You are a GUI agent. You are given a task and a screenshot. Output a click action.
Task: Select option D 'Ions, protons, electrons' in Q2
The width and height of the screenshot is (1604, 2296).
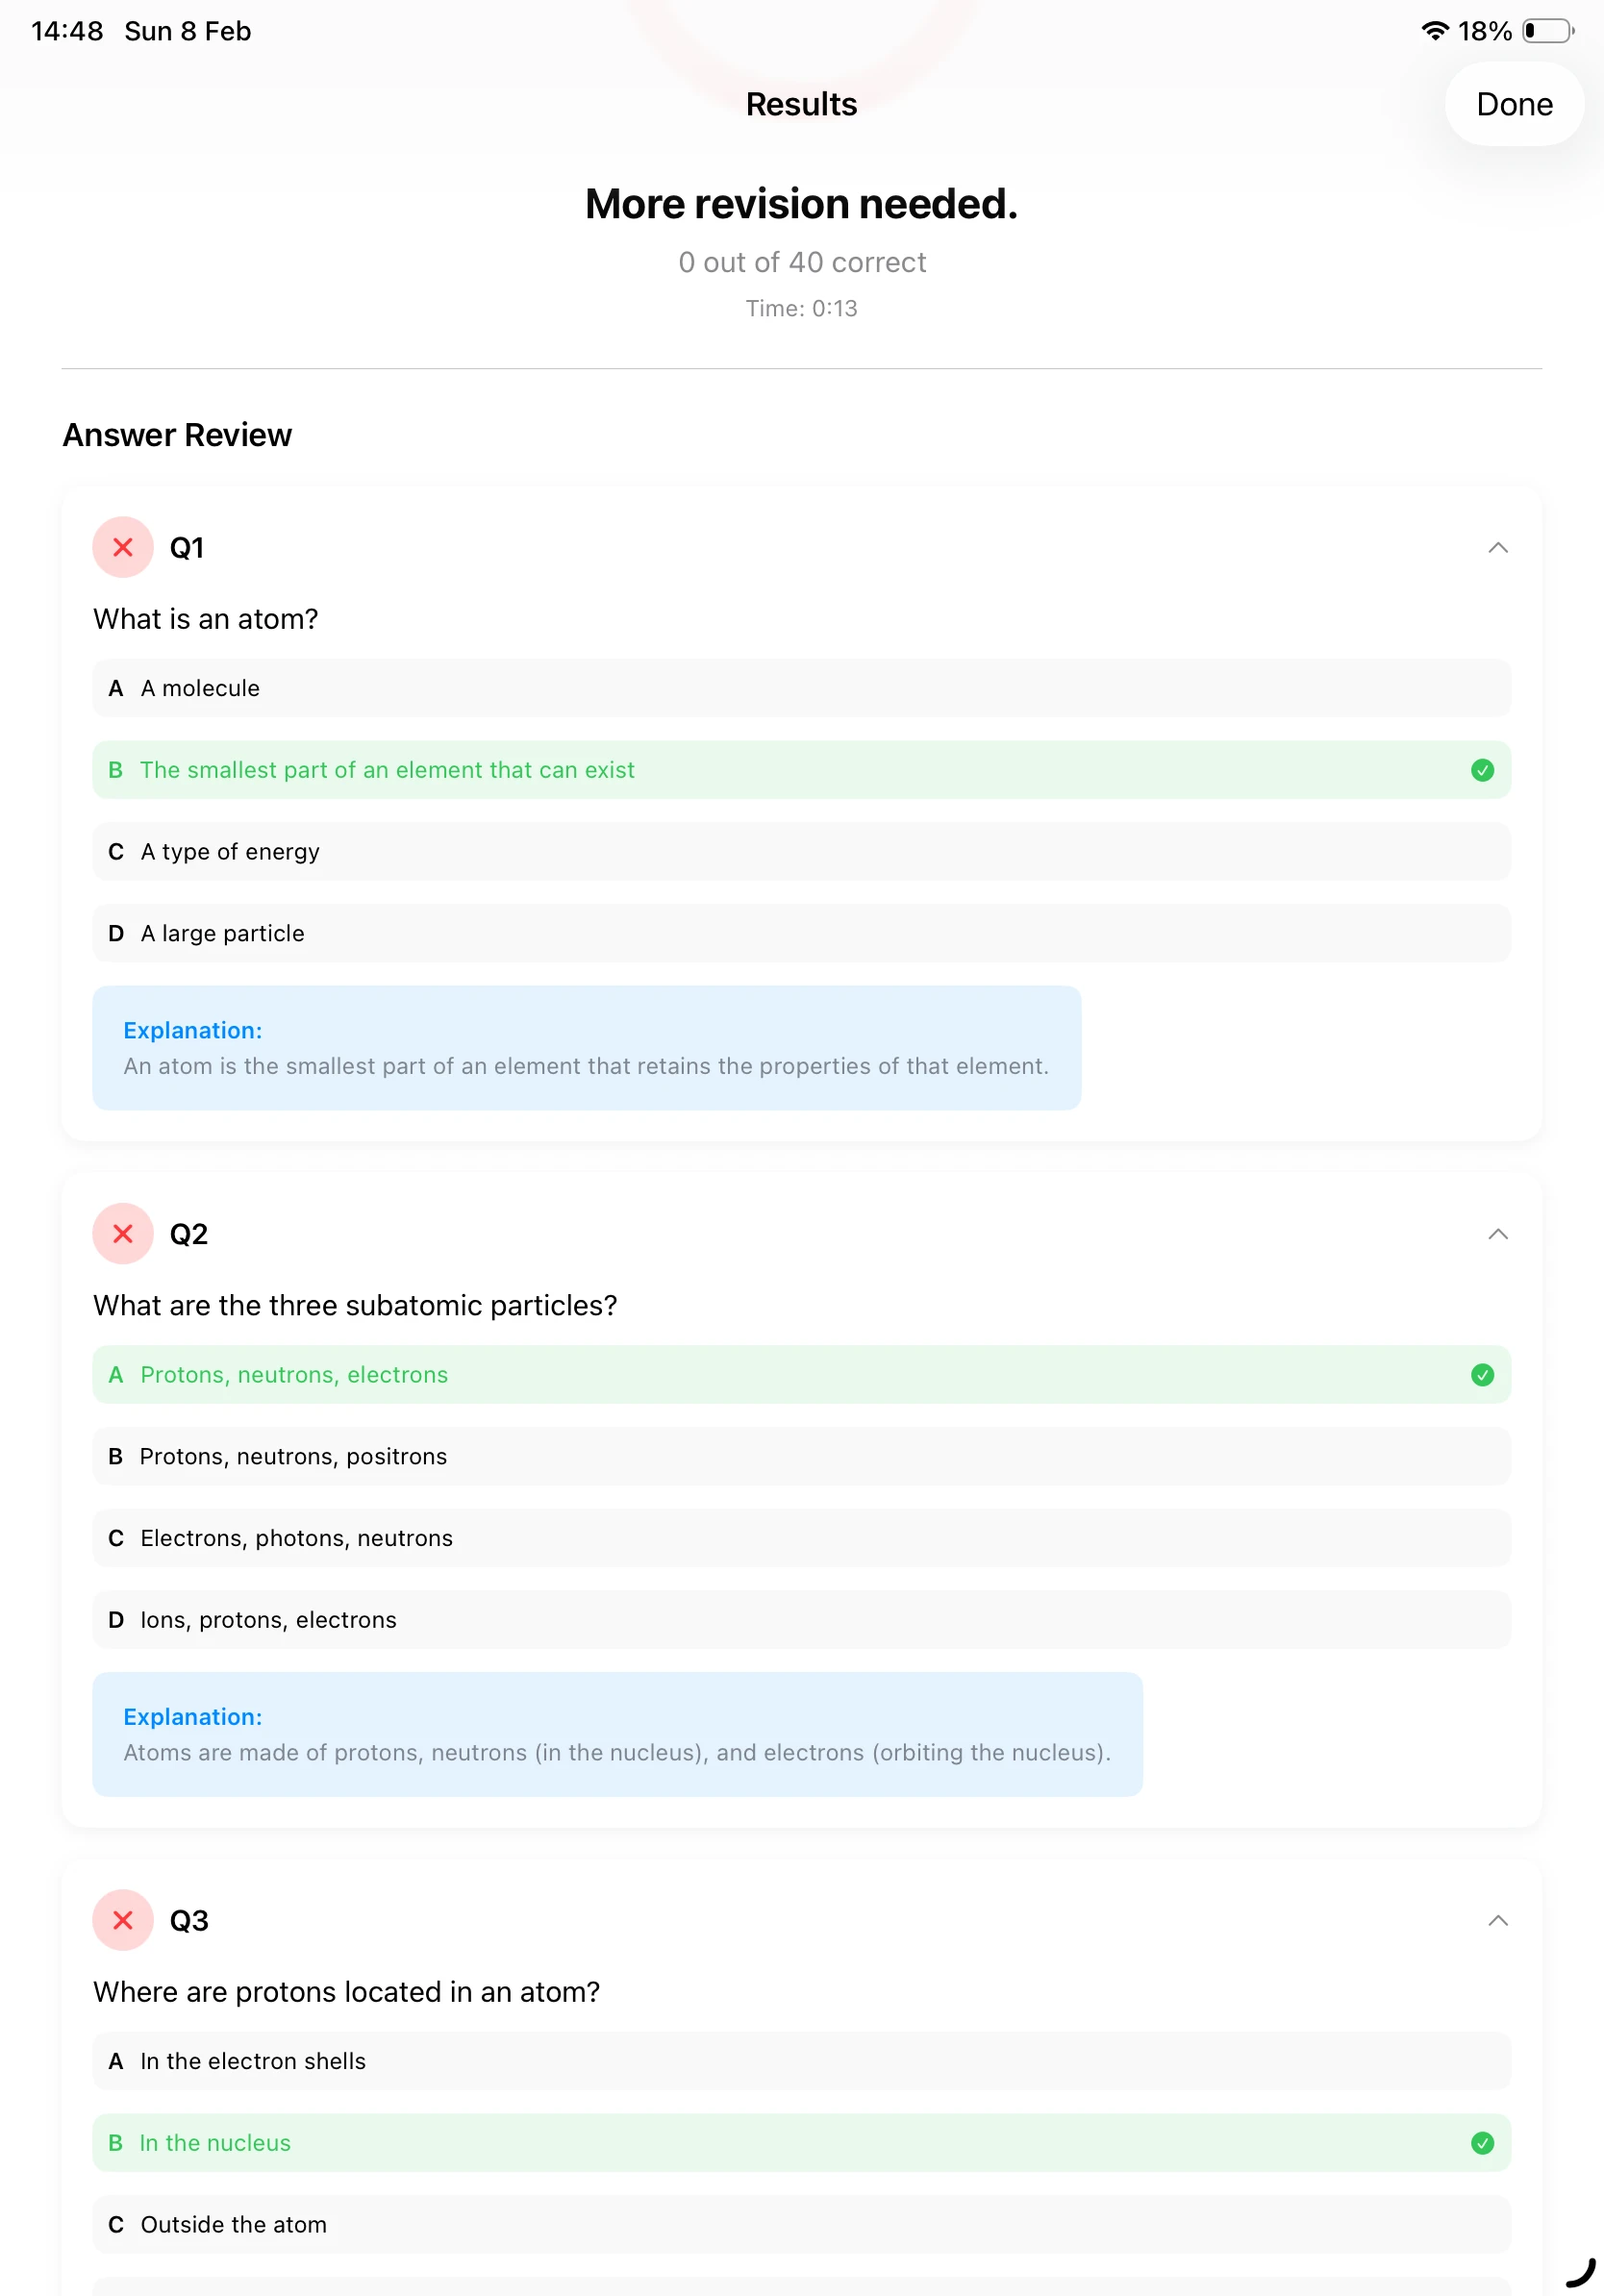tap(800, 1620)
